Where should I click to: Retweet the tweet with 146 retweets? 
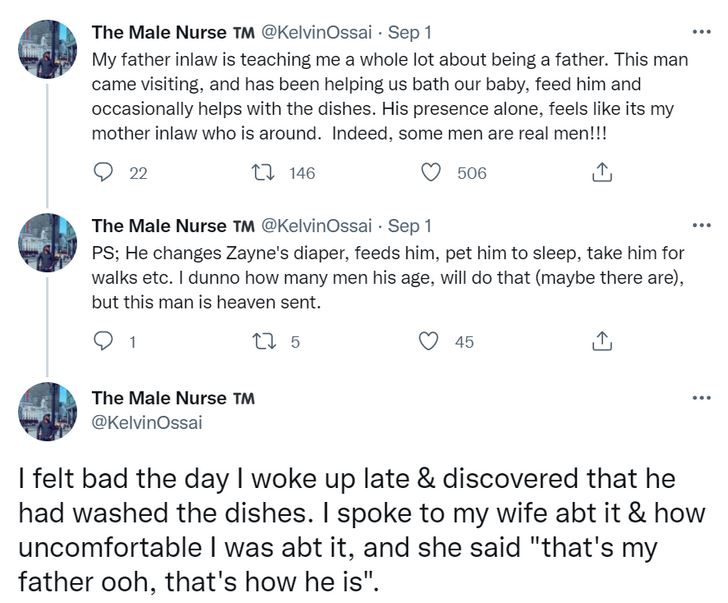pyautogui.click(x=263, y=173)
